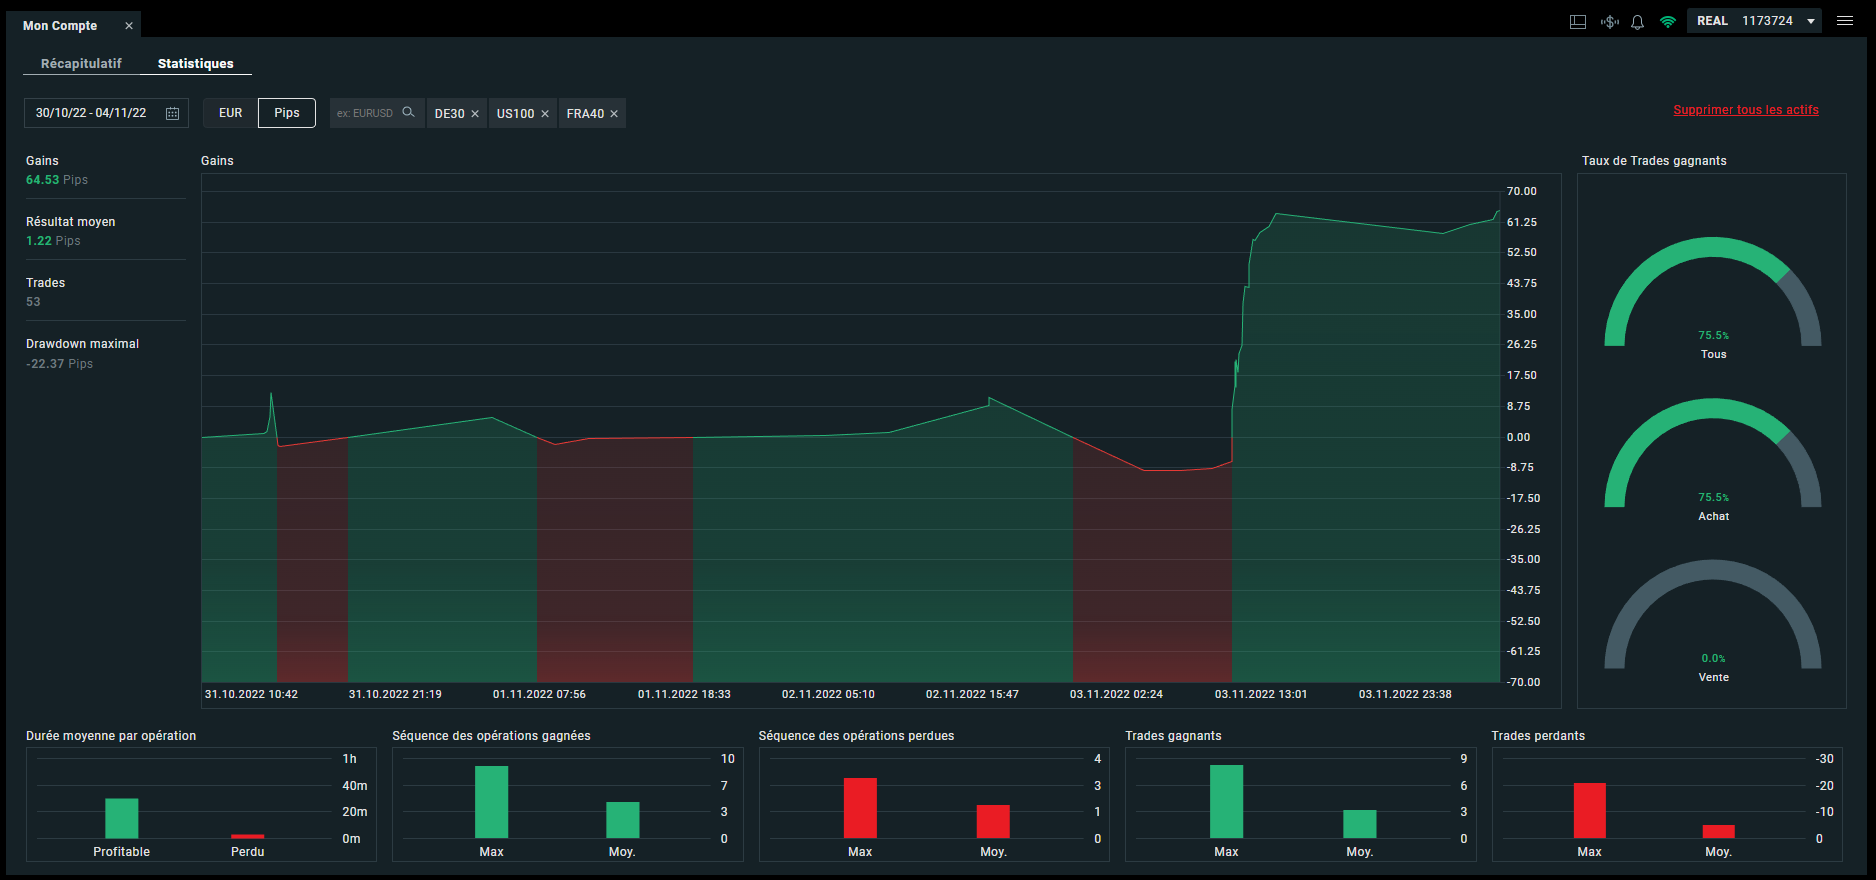1876x880 pixels.
Task: Remove the DE30 asset filter
Action: click(x=475, y=114)
